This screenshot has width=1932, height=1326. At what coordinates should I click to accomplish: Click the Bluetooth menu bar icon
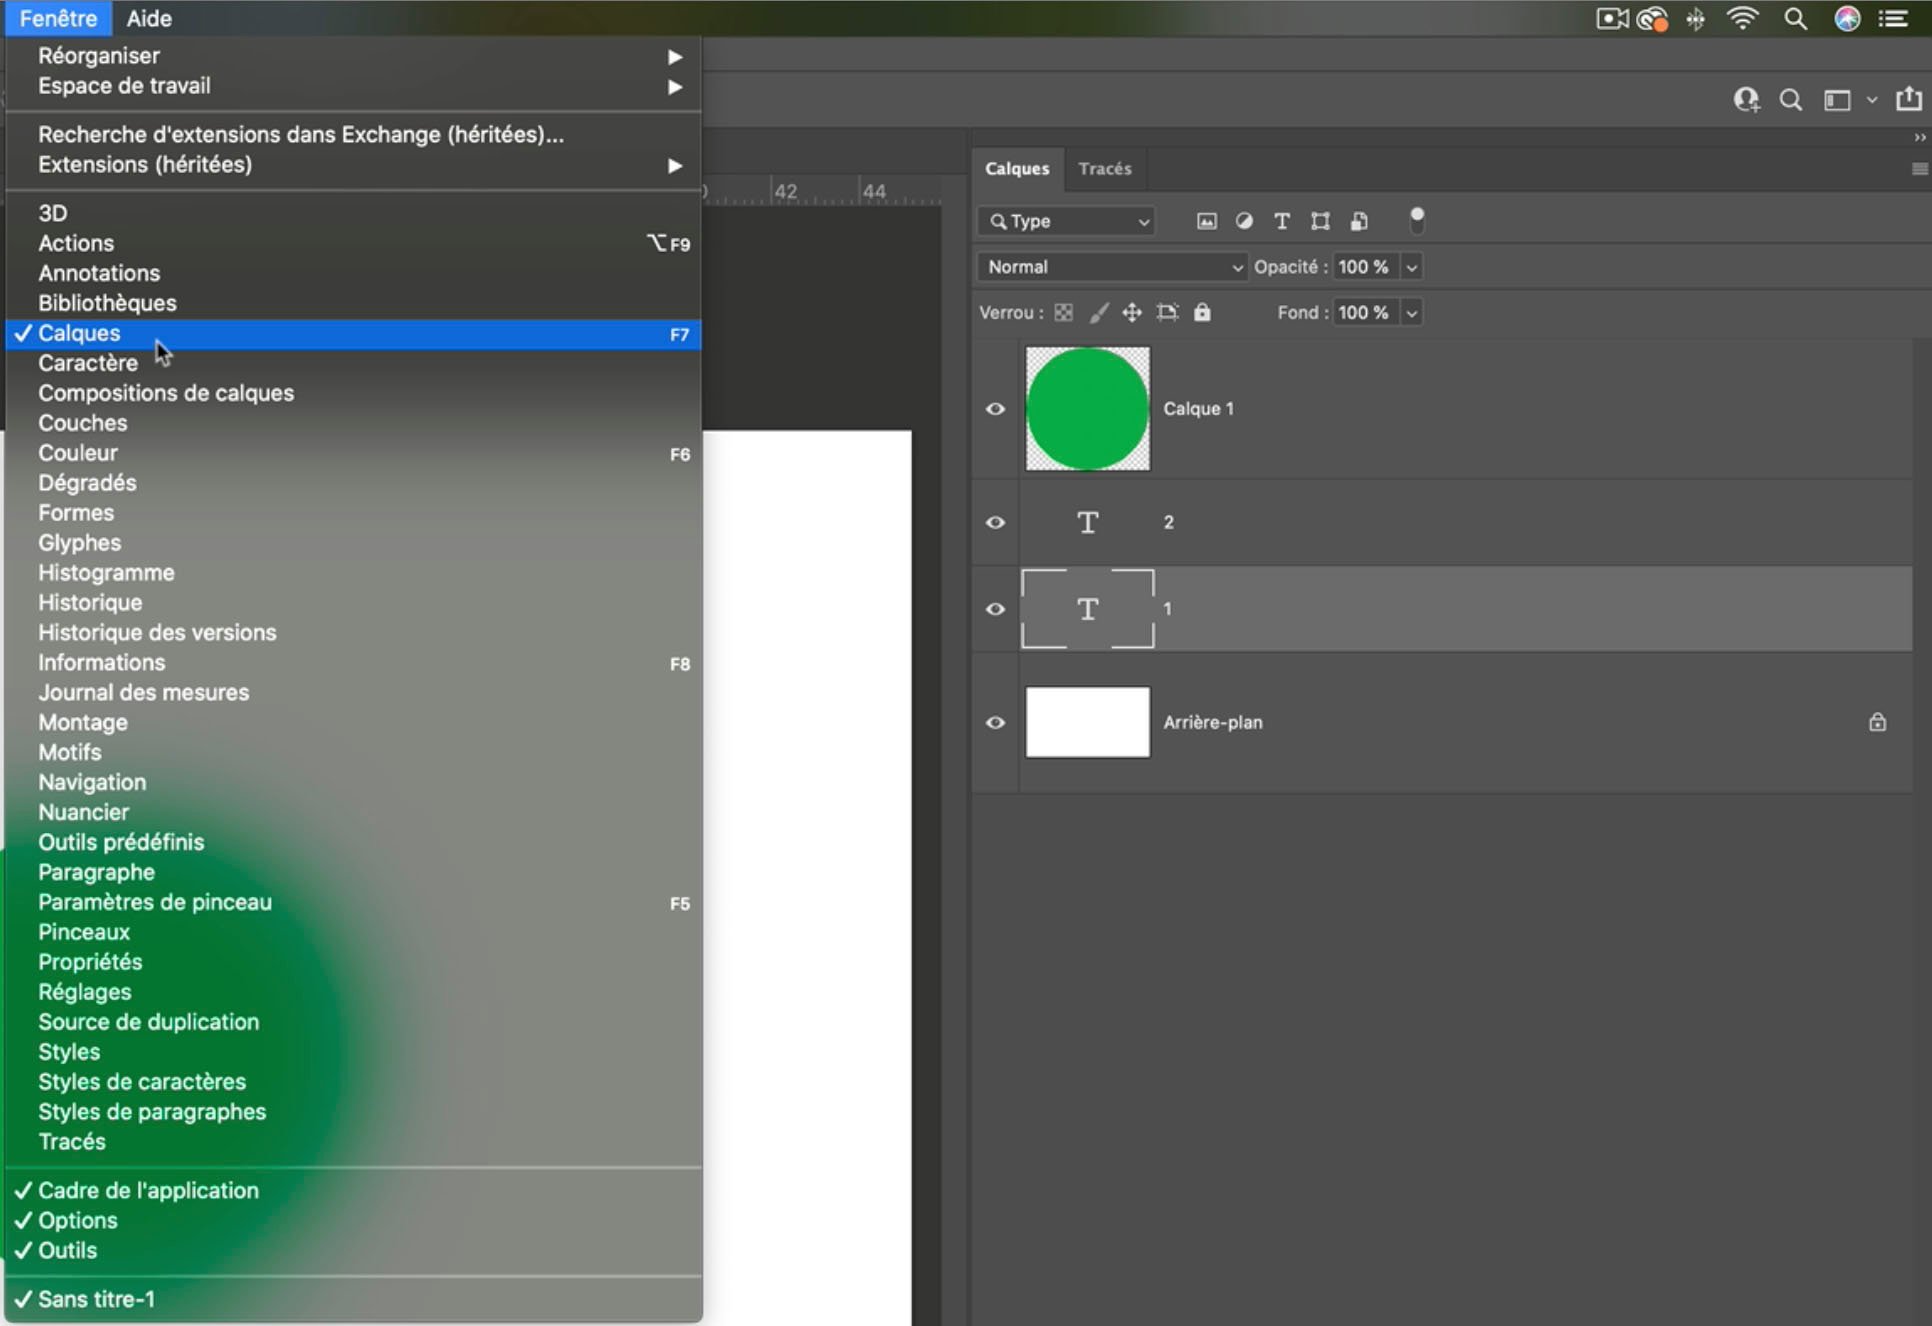(1695, 19)
